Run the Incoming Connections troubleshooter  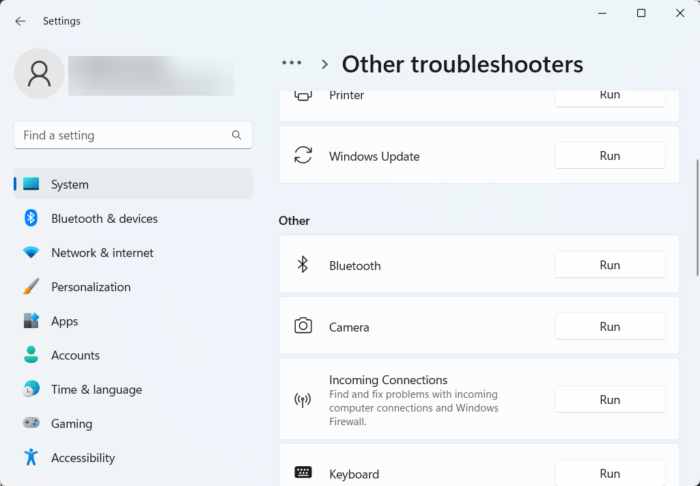609,400
